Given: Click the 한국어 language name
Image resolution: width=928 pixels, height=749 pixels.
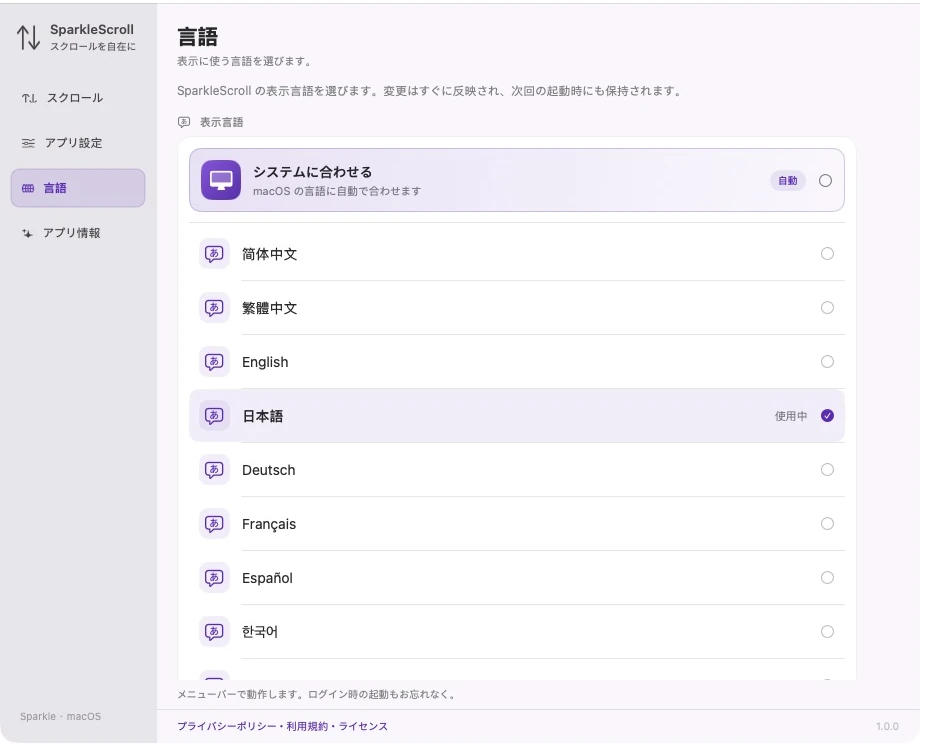Looking at the screenshot, I should coord(260,632).
